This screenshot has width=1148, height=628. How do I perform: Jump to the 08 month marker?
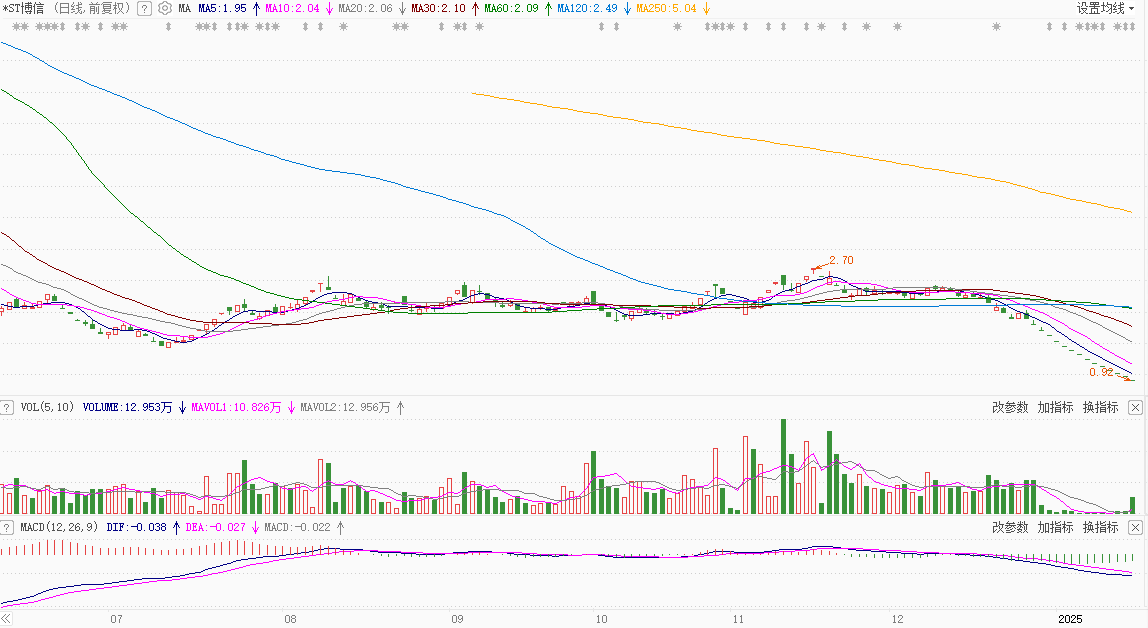(291, 619)
